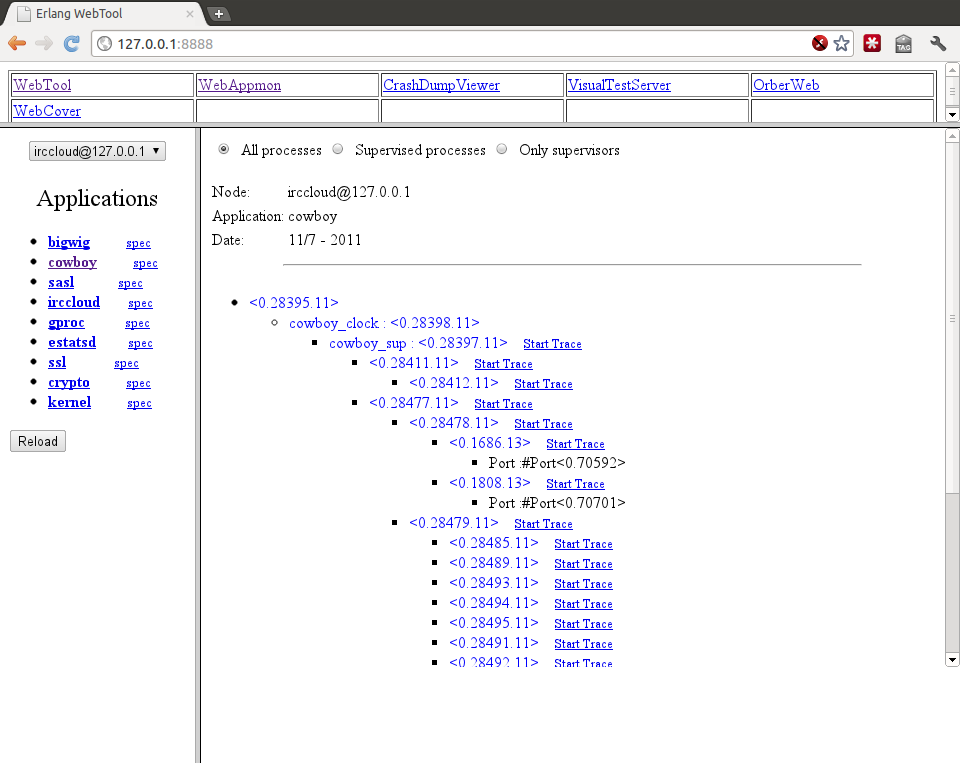View spec for gproc
Screen dimensions: 960x763
[x=138, y=323]
